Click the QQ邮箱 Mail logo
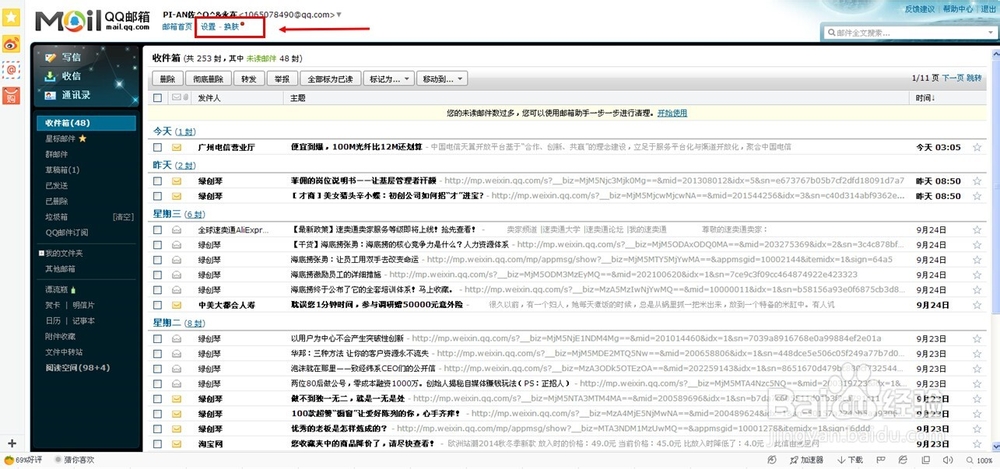Screen dimensions: 1000x469 [x=92, y=20]
